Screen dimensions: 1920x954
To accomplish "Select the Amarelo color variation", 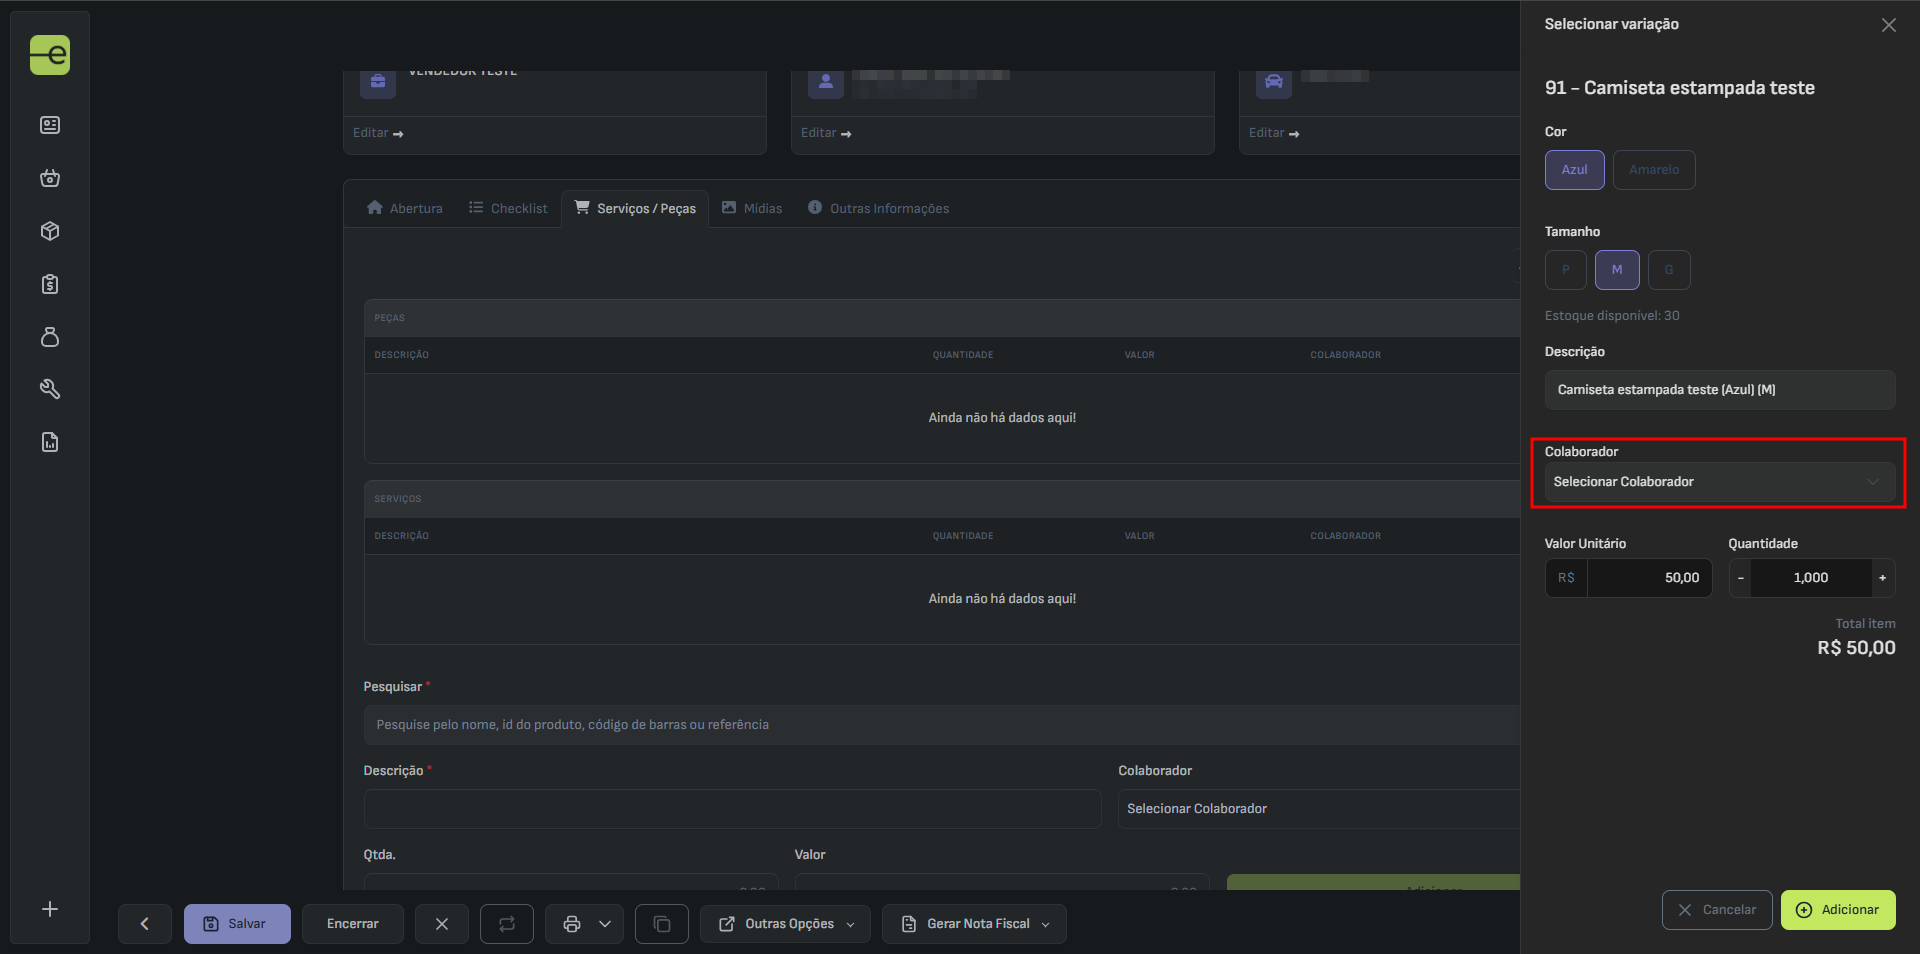I will pyautogui.click(x=1653, y=170).
